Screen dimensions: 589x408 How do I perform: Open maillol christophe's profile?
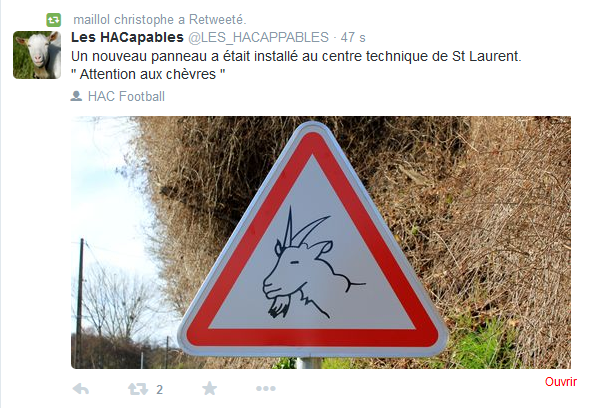coord(124,19)
